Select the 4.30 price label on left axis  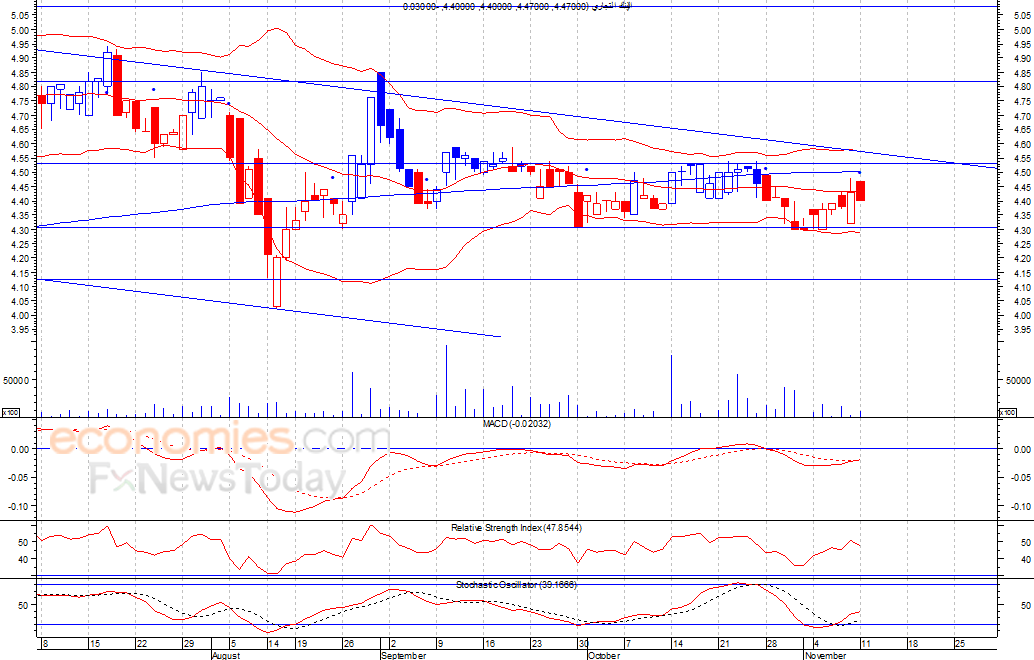click(x=20, y=230)
